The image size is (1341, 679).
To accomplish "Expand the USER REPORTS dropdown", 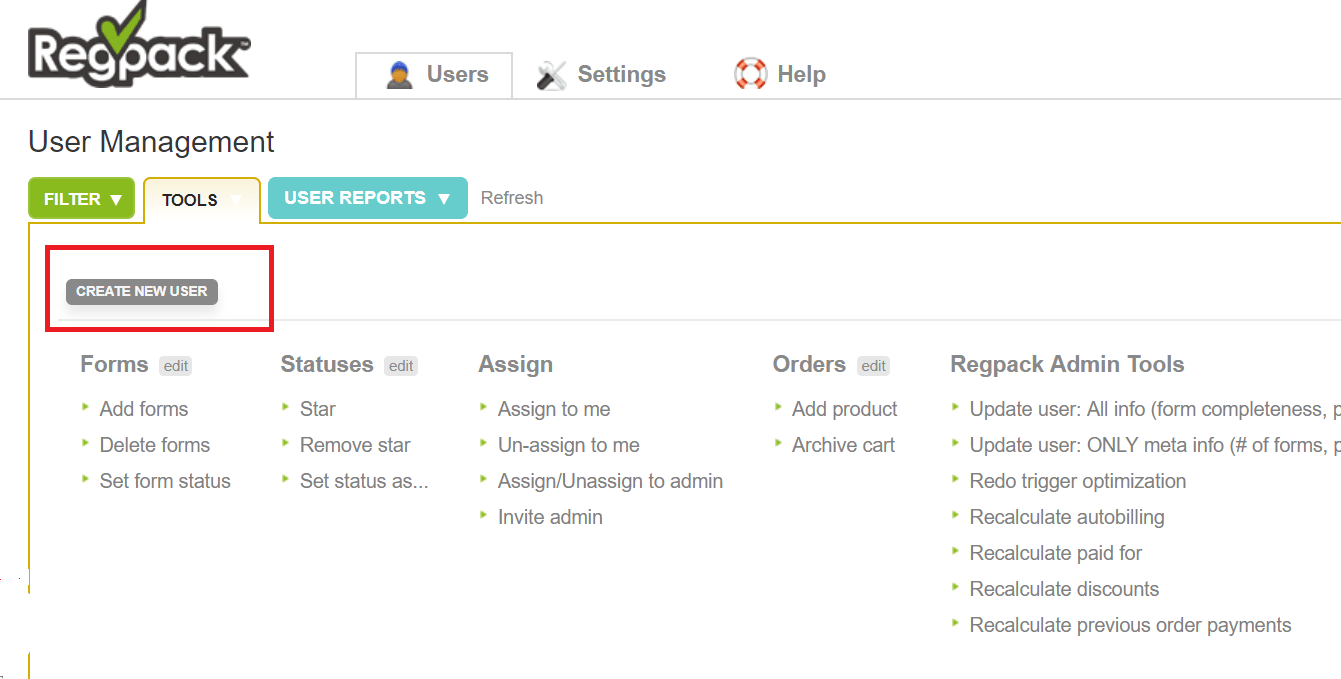I will point(367,198).
